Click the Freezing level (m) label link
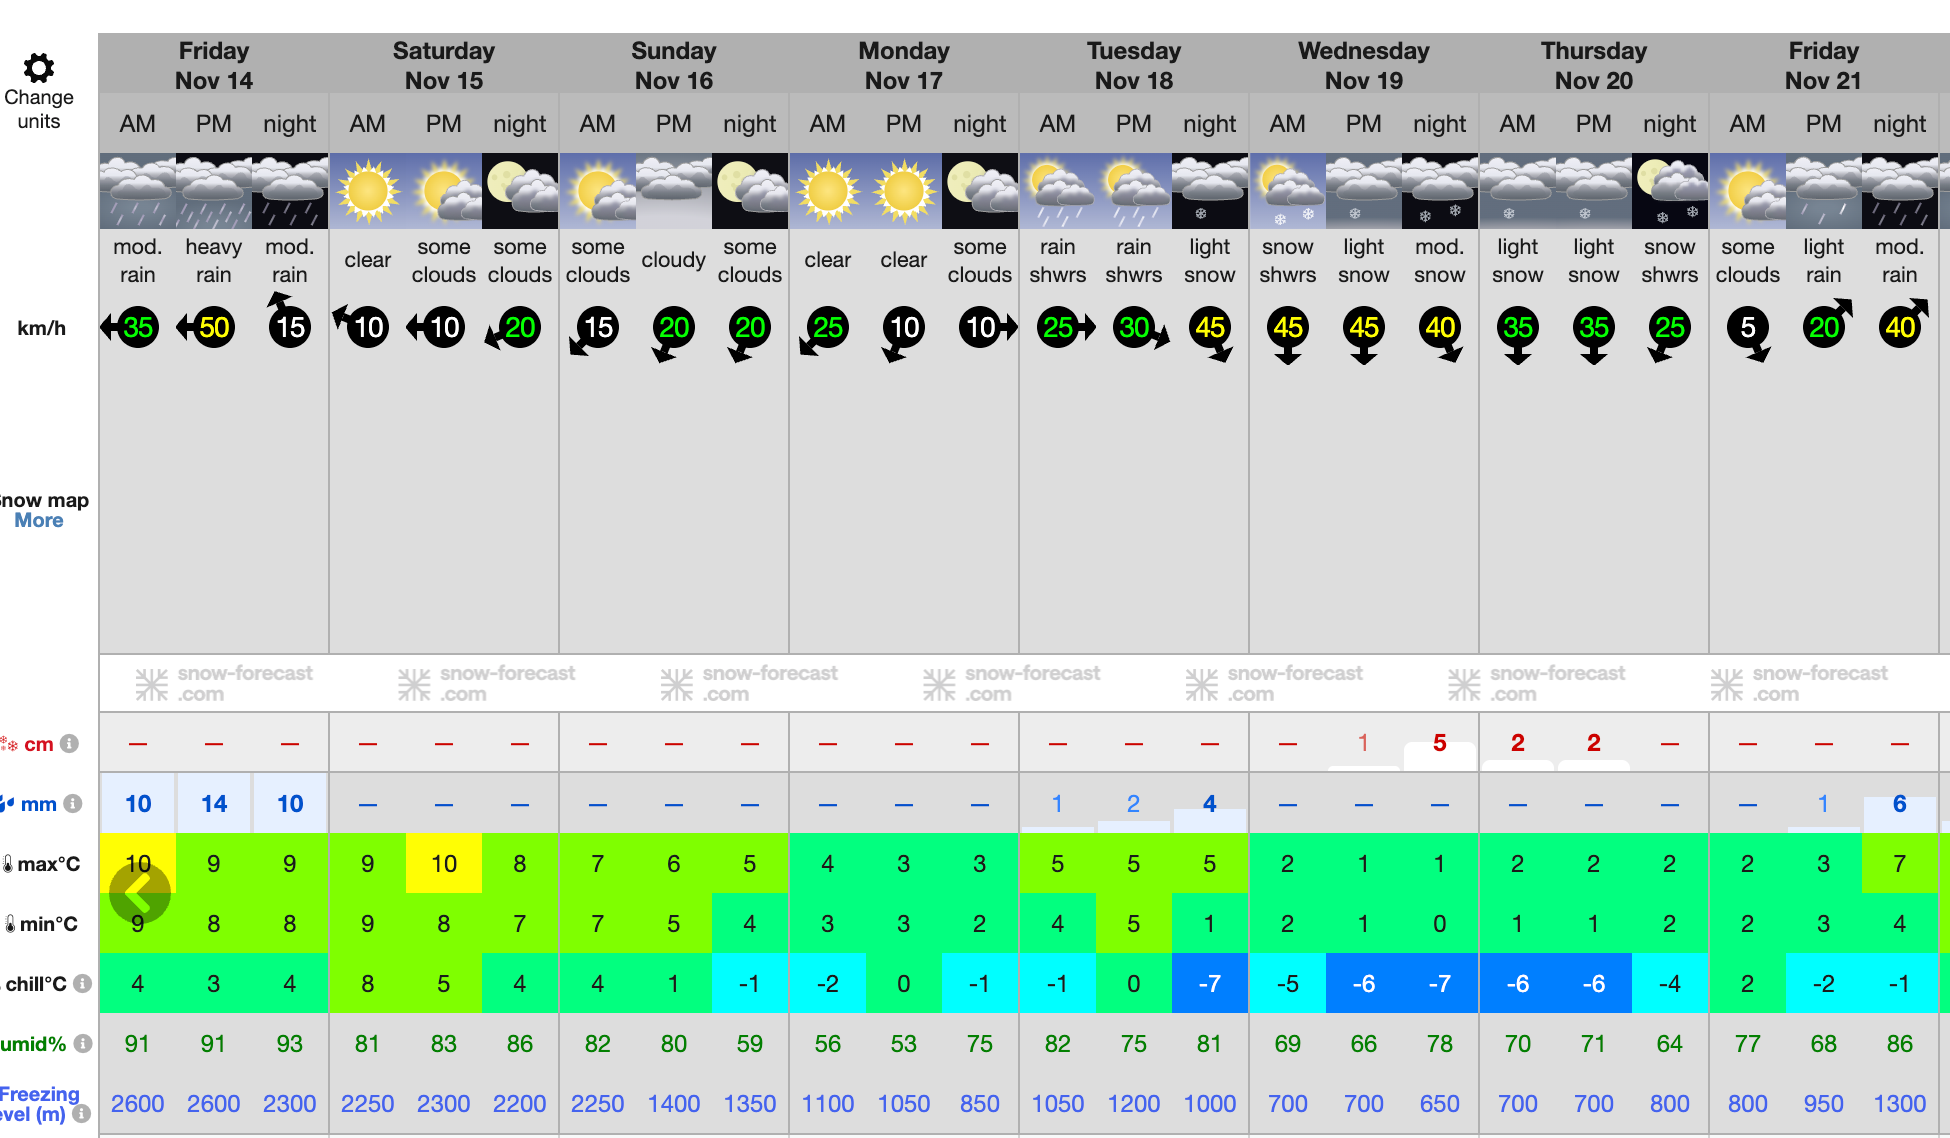The image size is (1950, 1138). [x=38, y=1103]
